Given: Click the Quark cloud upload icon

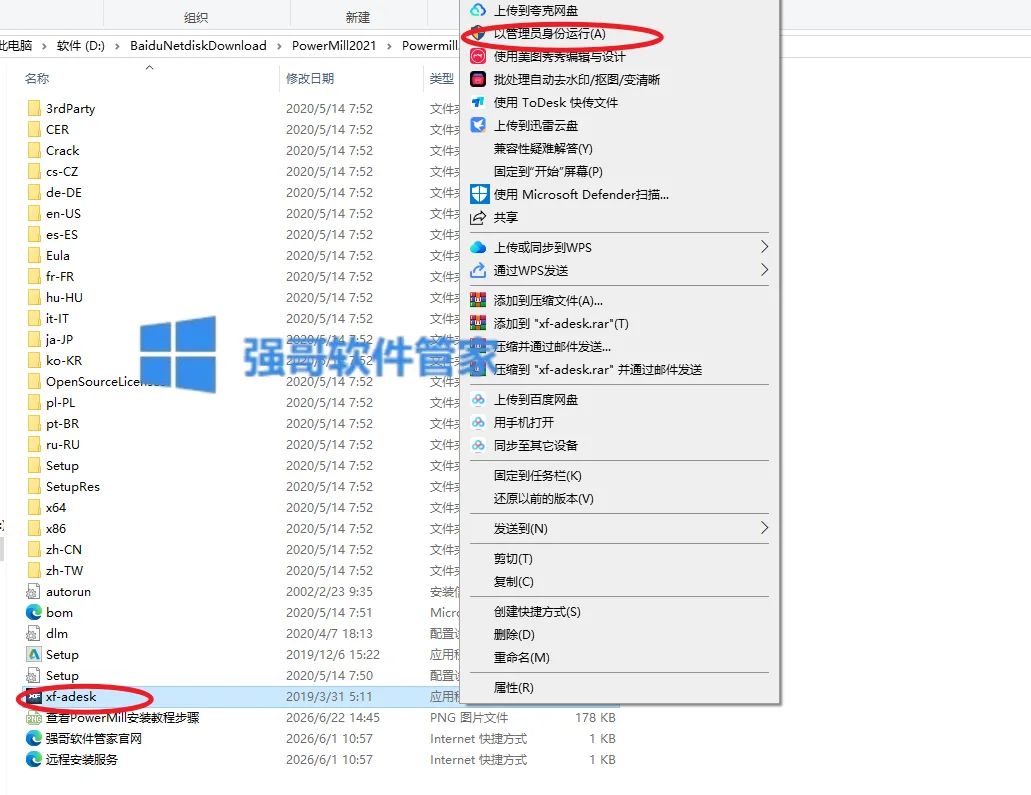Looking at the screenshot, I should [478, 10].
